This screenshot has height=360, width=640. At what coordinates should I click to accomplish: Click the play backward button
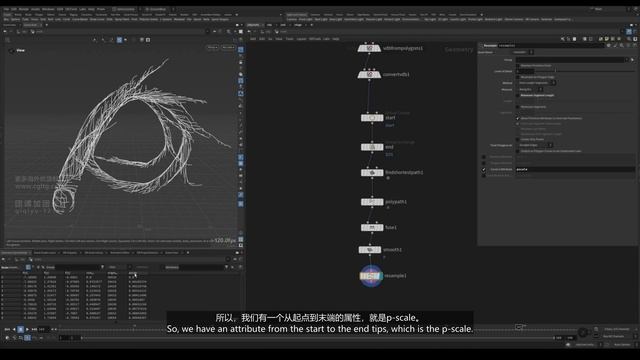[14, 329]
